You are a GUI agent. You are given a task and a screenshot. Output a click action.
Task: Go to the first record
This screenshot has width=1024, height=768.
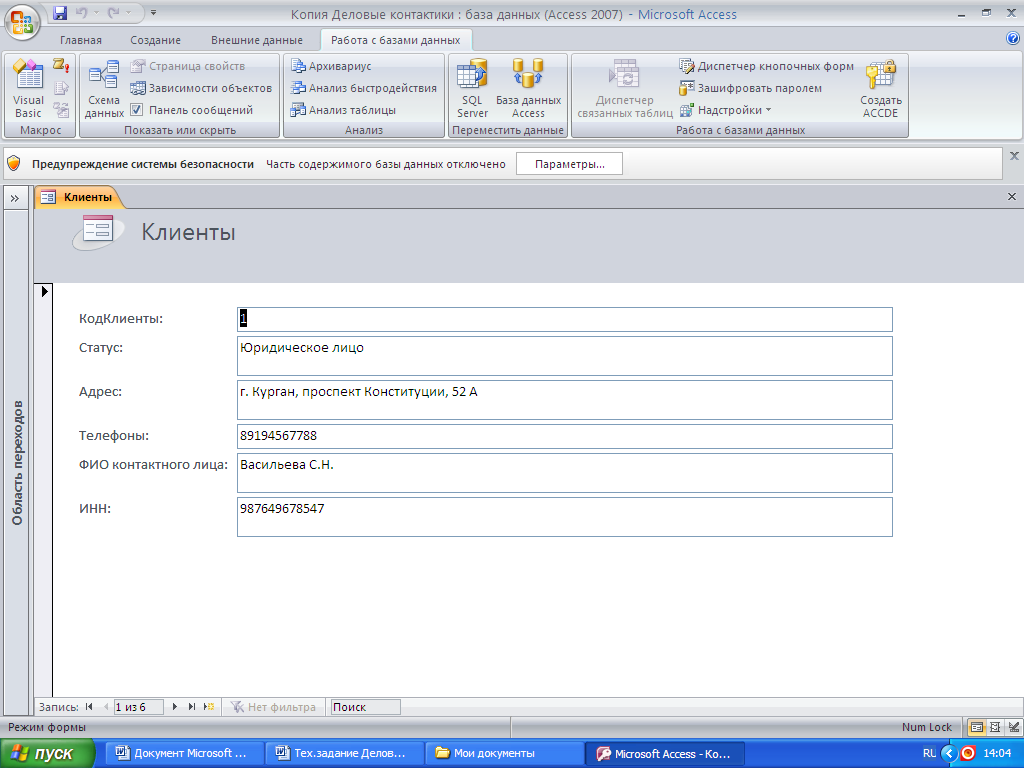pyautogui.click(x=89, y=707)
